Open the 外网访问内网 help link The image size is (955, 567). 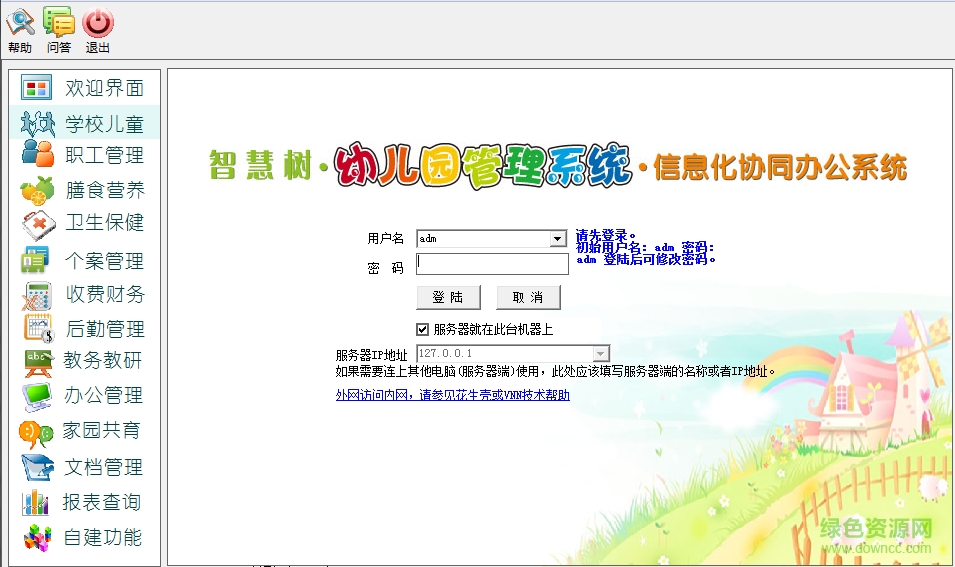452,395
